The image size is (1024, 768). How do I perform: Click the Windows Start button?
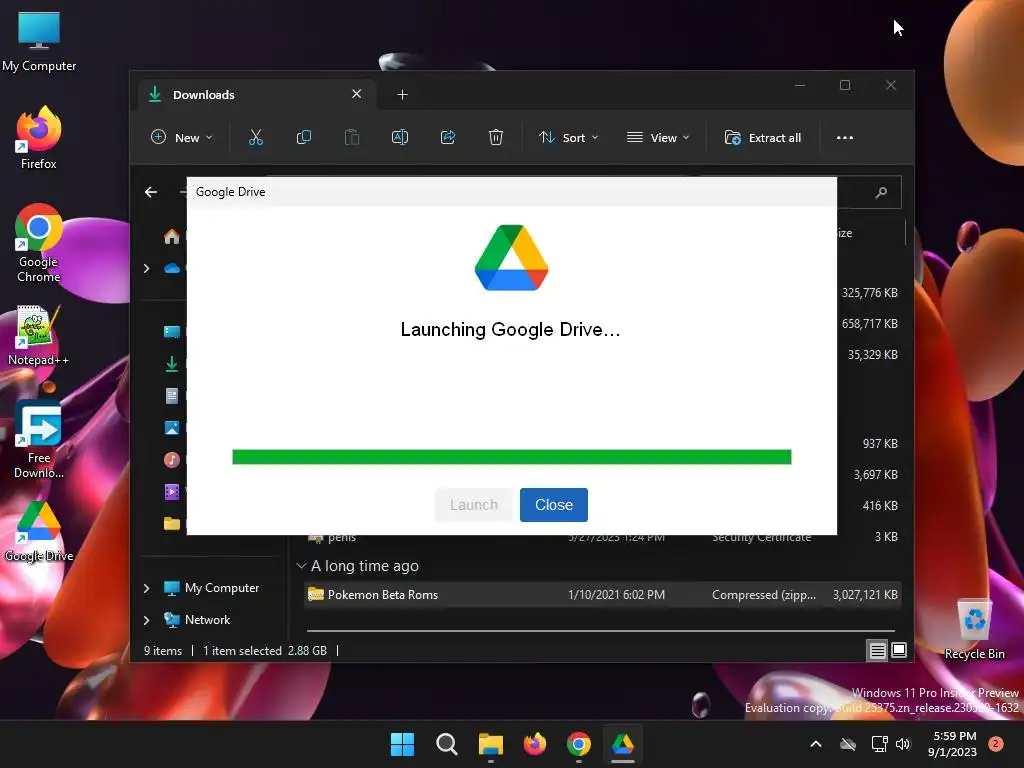click(x=402, y=744)
